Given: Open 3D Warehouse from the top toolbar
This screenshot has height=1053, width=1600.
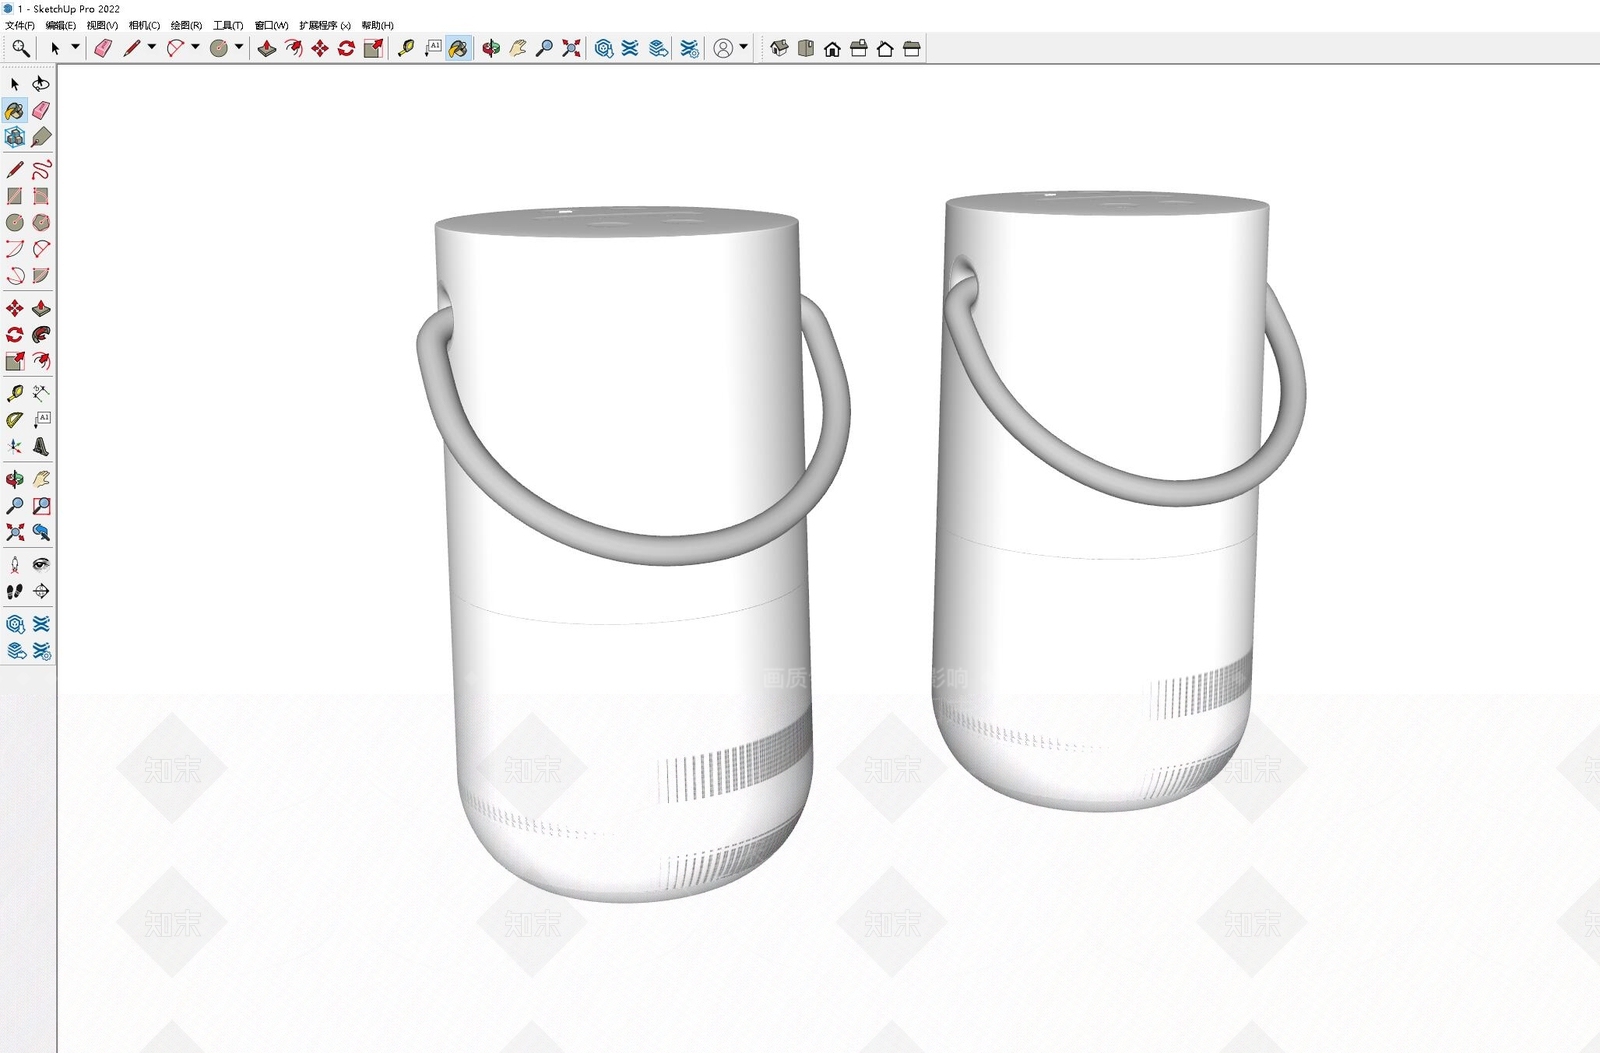Looking at the screenshot, I should point(603,48).
